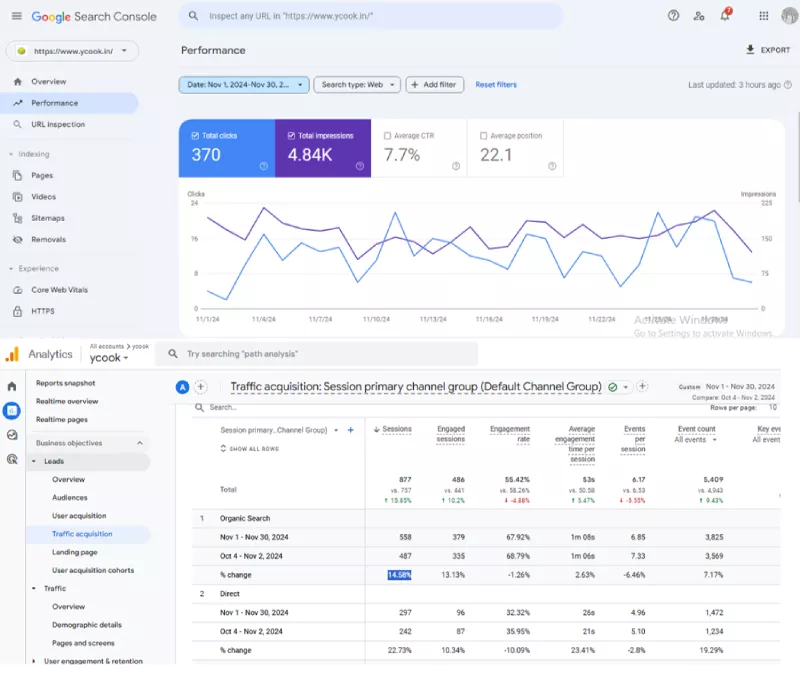Open the Search Console hamburger menu
Viewport: 800px width, 677px height.
[16, 17]
